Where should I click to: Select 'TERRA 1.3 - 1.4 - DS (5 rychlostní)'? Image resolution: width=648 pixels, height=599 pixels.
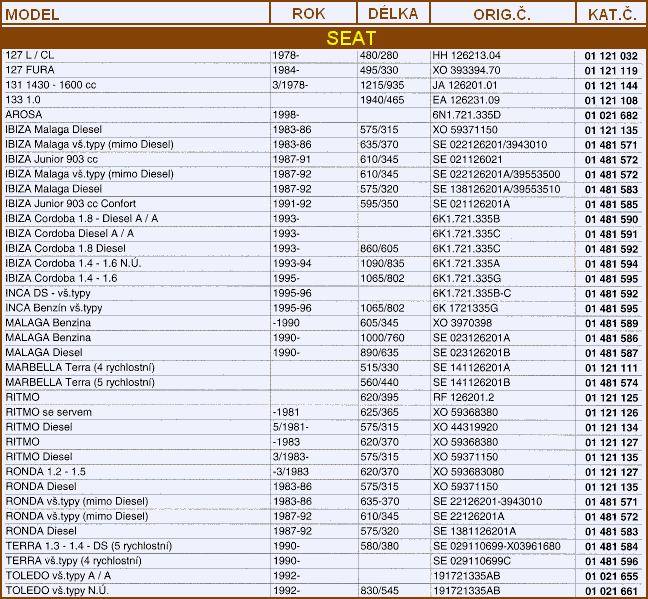[x=88, y=546]
